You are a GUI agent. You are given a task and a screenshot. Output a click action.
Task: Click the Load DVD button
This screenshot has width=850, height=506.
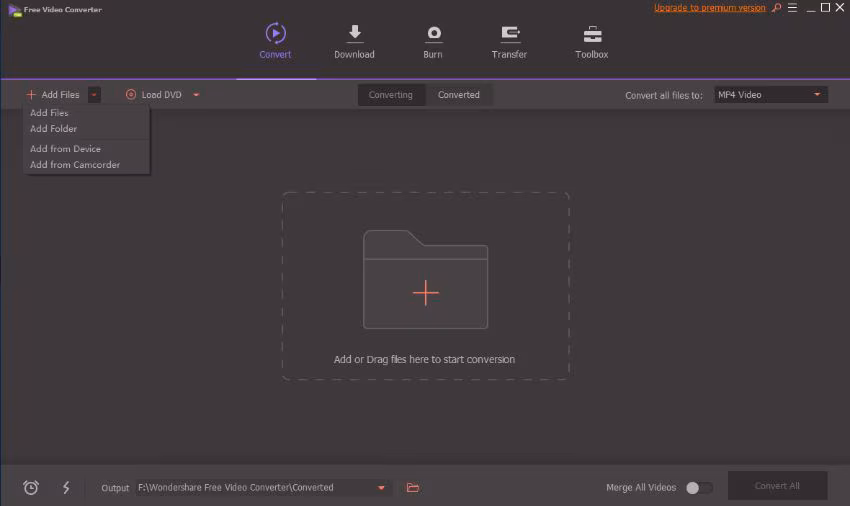click(154, 95)
